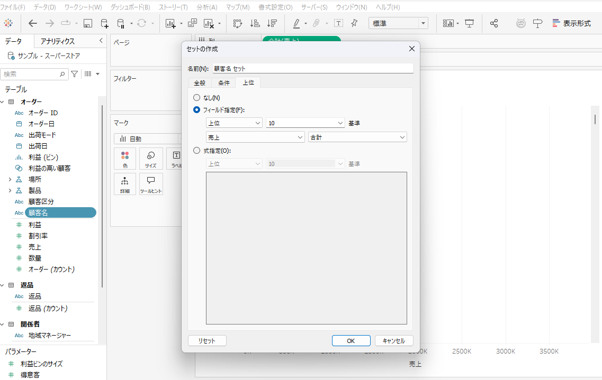Switch to the 条件 tab

[x=224, y=83]
